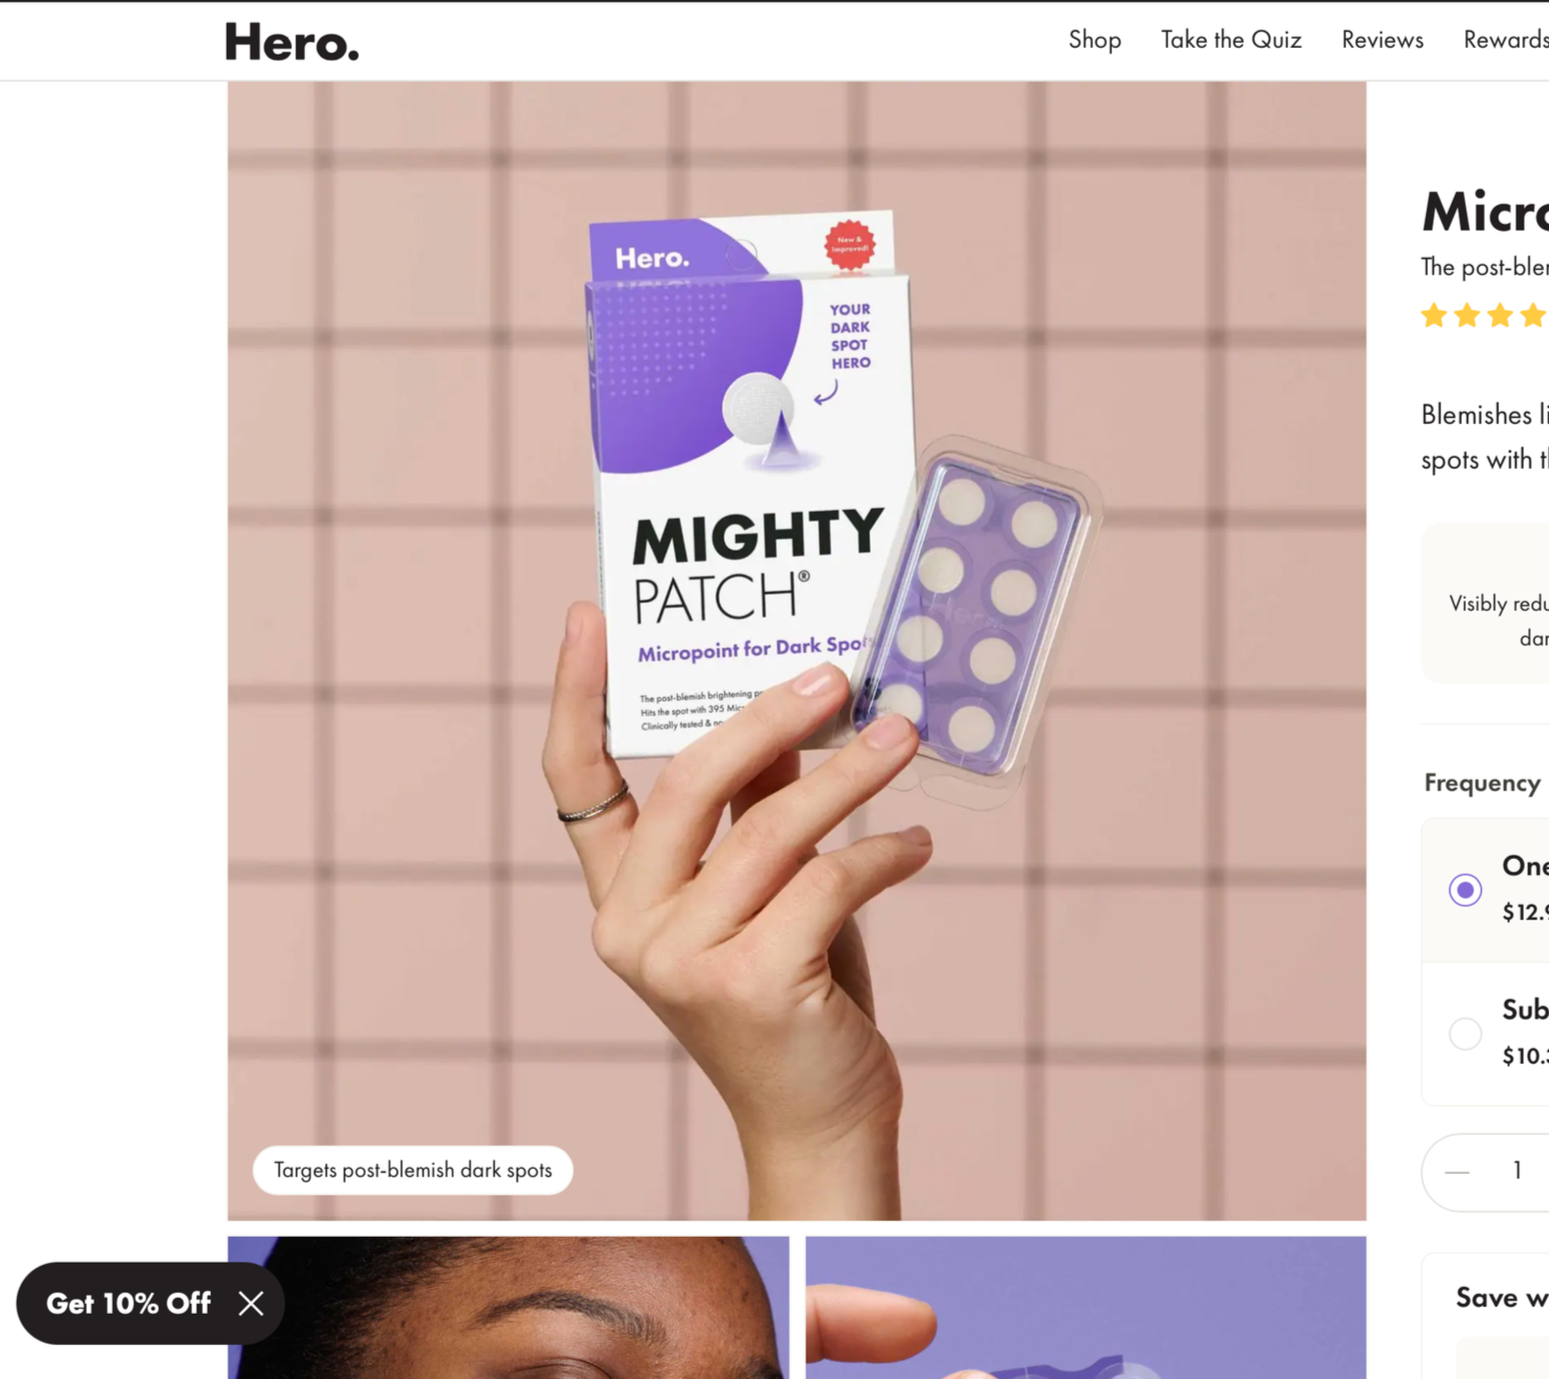This screenshot has width=1549, height=1379.
Task: Open the Shop menu
Action: (1094, 40)
